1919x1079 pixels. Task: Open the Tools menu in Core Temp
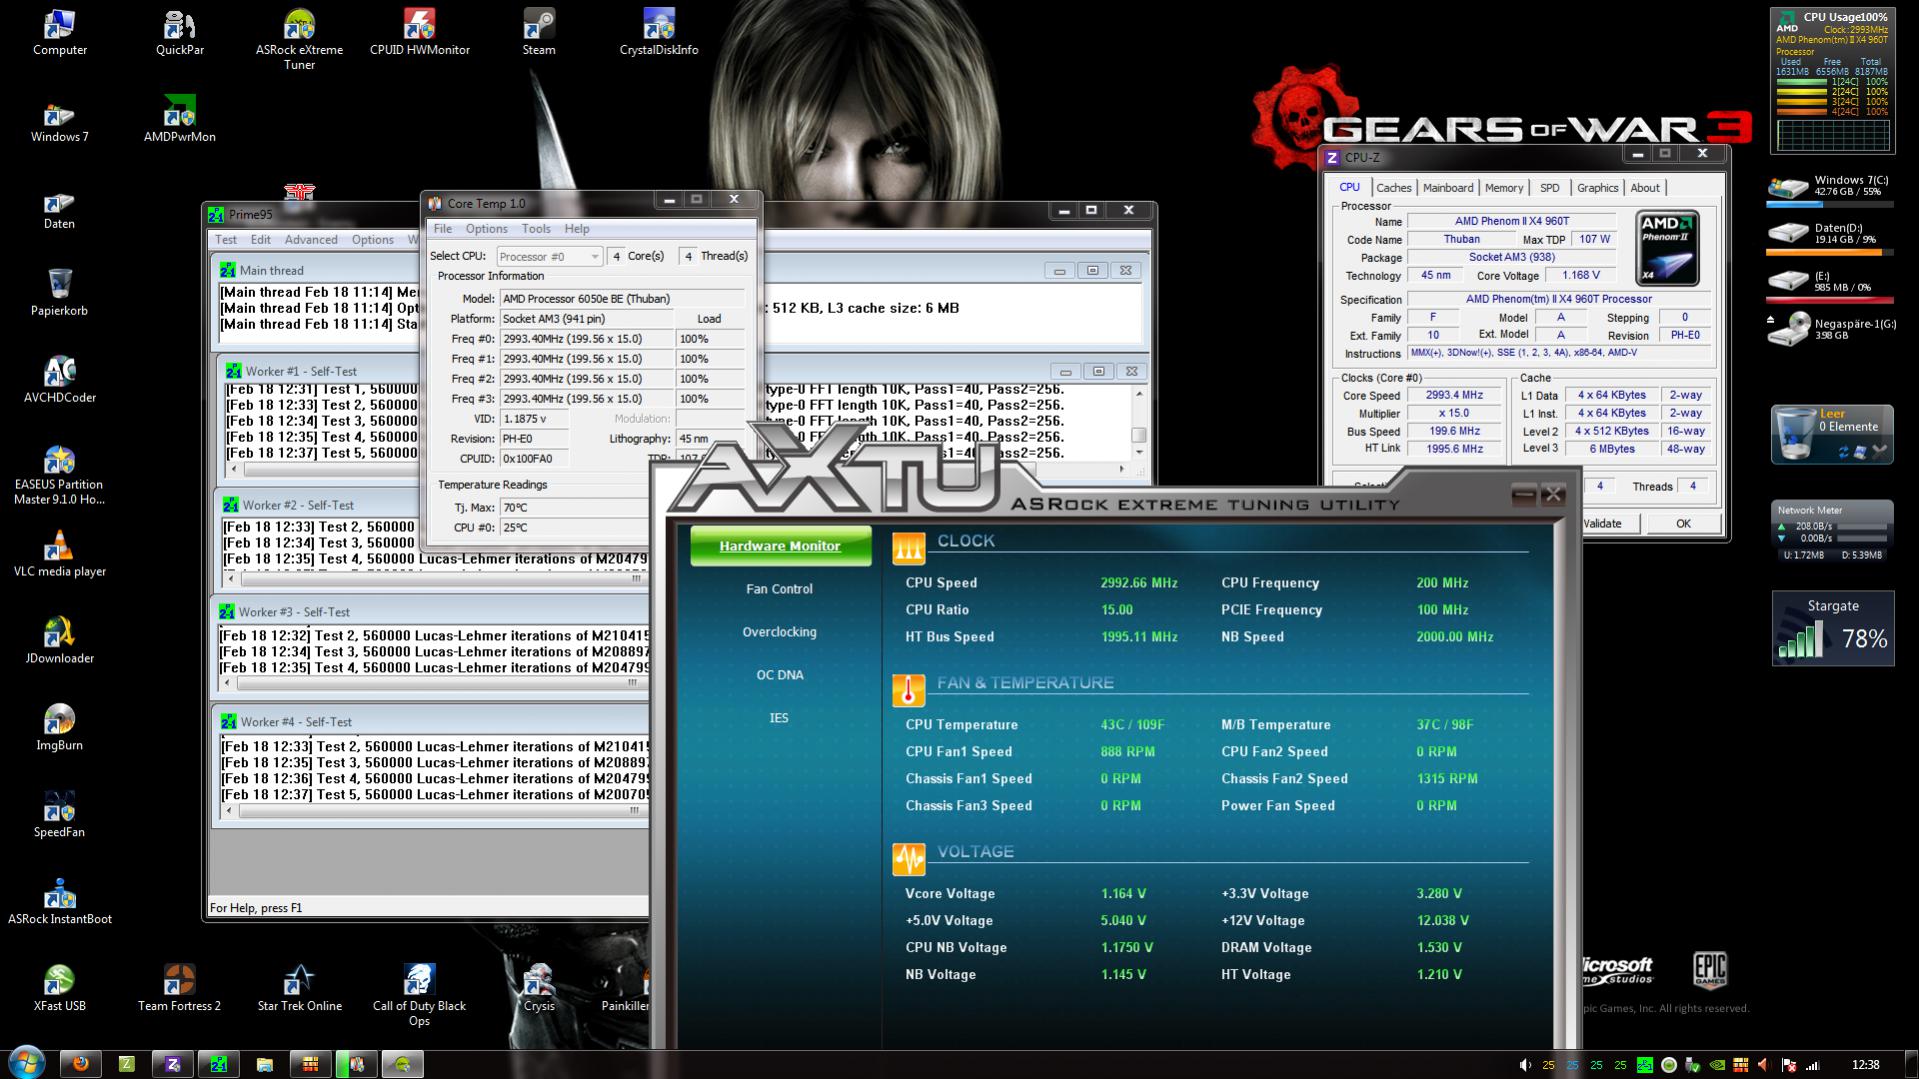[536, 229]
